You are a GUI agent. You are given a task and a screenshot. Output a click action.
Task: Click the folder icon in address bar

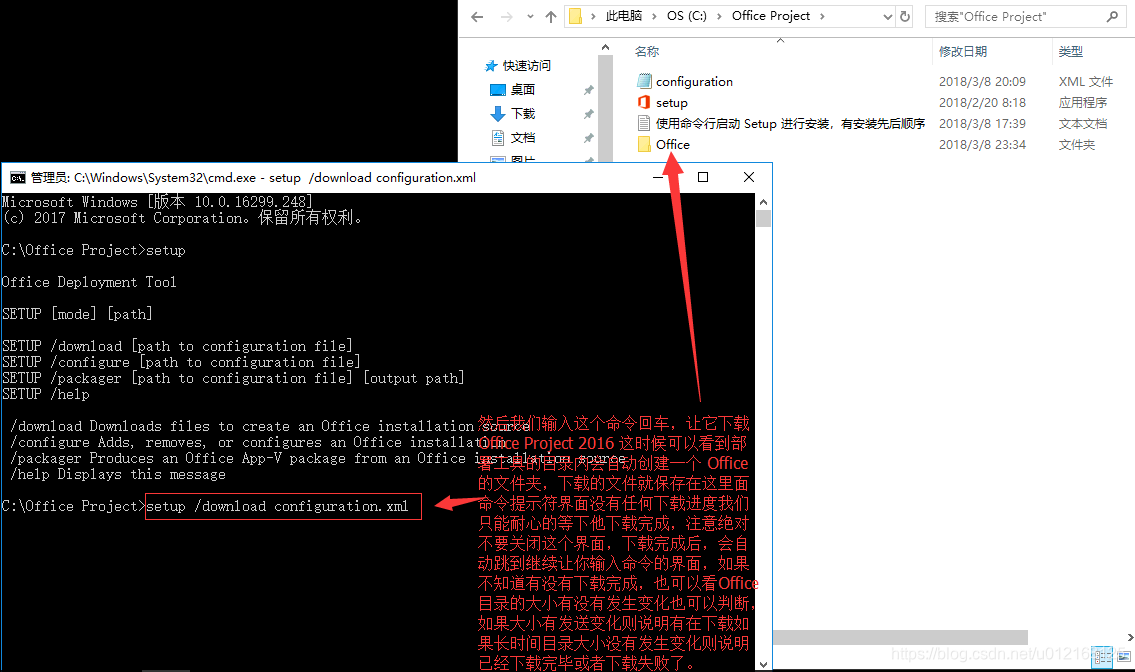(575, 16)
